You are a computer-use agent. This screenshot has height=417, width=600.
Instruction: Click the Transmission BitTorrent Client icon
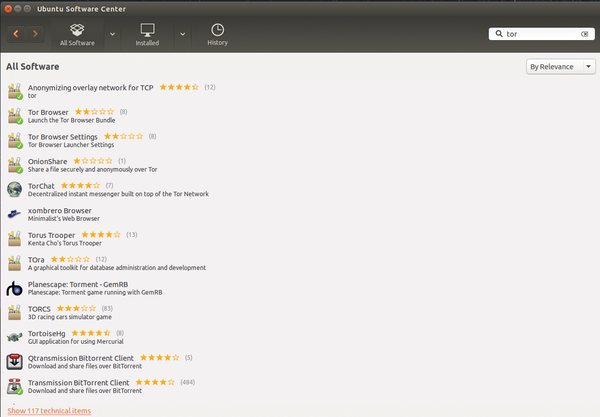pos(15,386)
